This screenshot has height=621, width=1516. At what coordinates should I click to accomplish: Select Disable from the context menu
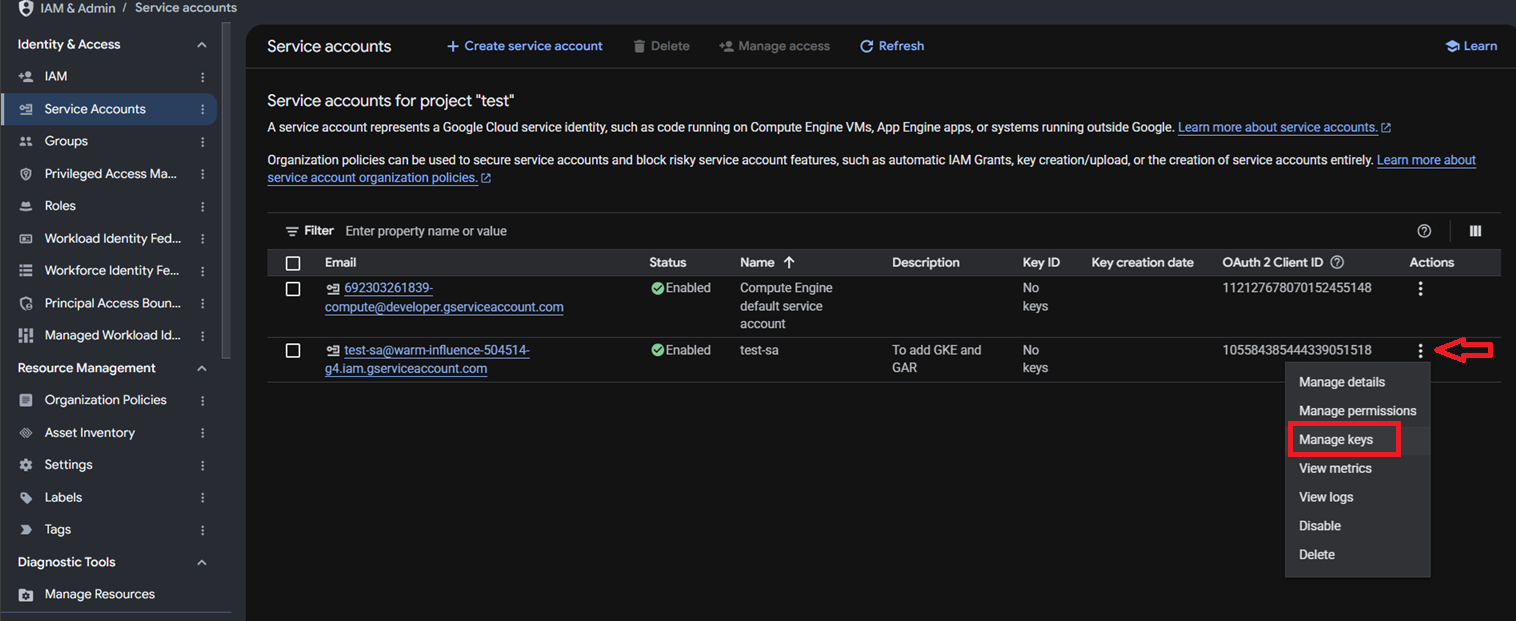1358,526
